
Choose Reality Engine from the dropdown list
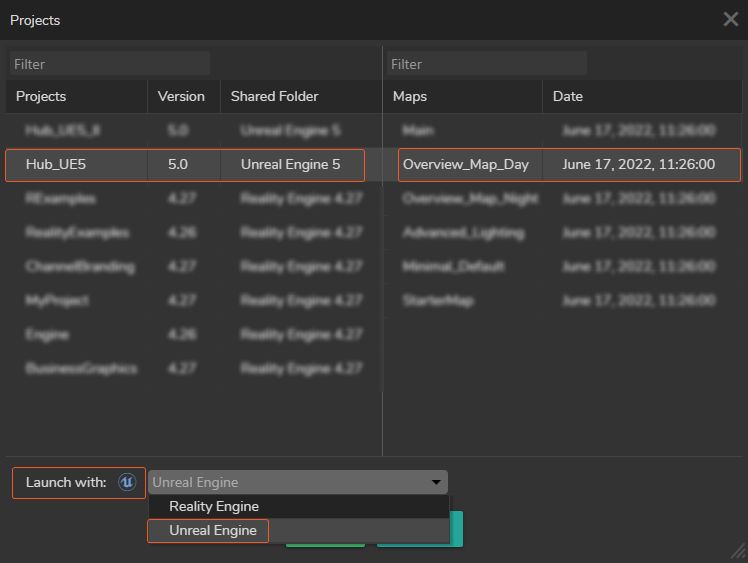pos(214,507)
